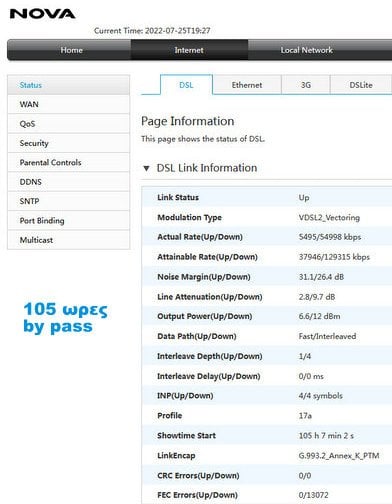392x504 pixels.
Task: Click the Interleave Depth(Up/Down) label
Action: tap(210, 356)
